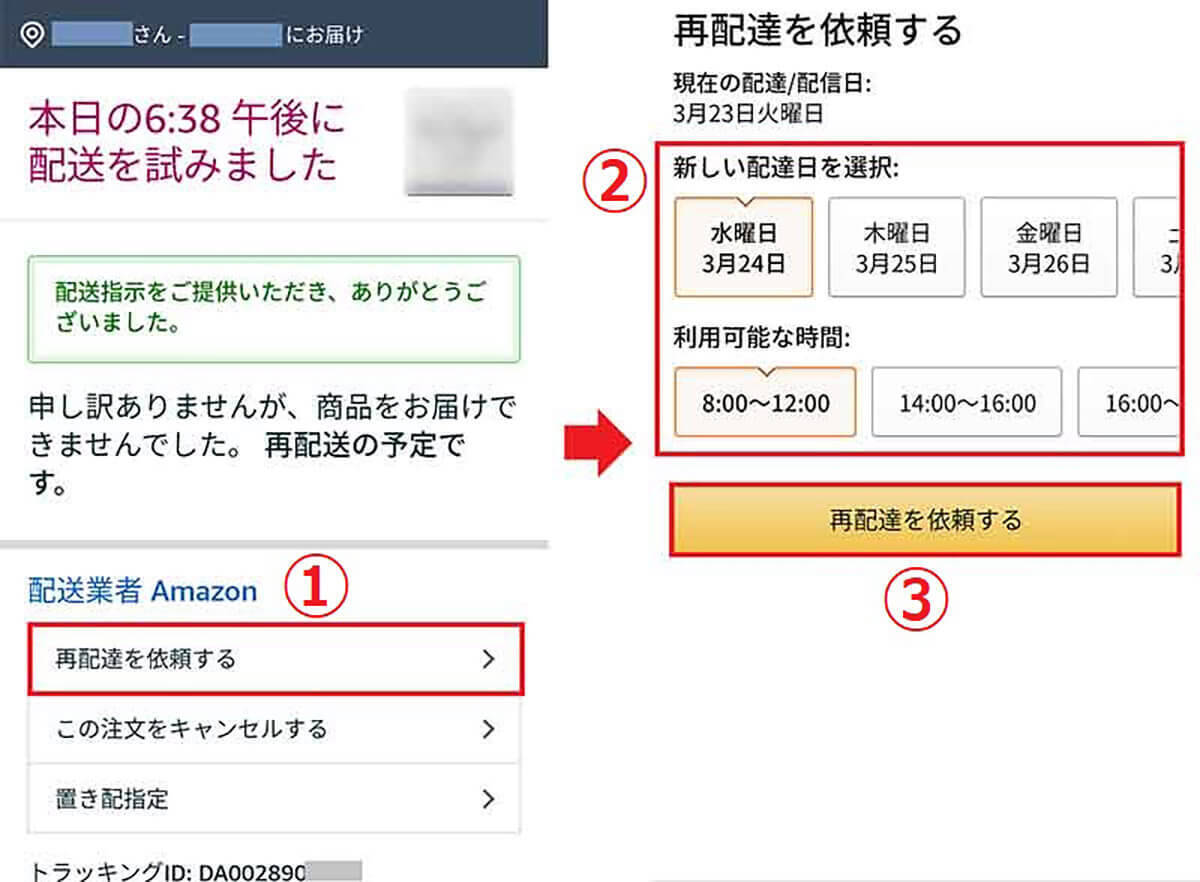Select 金曜日 3月26日 delivery date

1049,247
